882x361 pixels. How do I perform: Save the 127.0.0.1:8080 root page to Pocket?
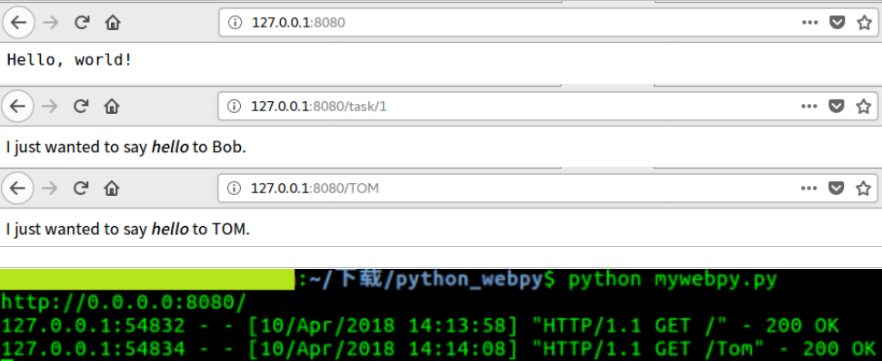(838, 22)
